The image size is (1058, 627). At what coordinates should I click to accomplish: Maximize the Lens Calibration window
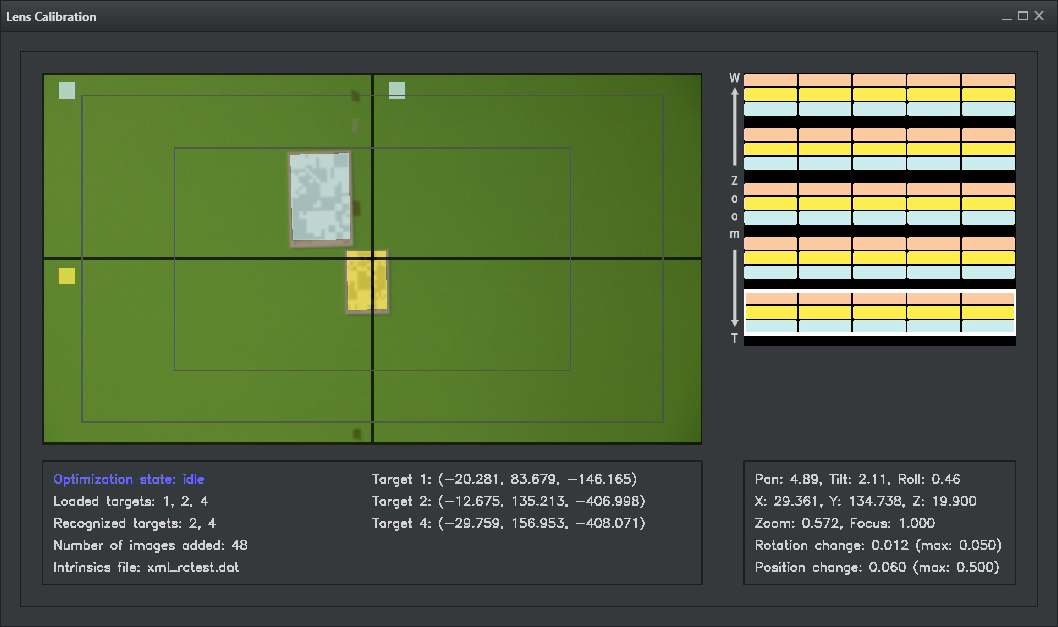pos(1023,16)
